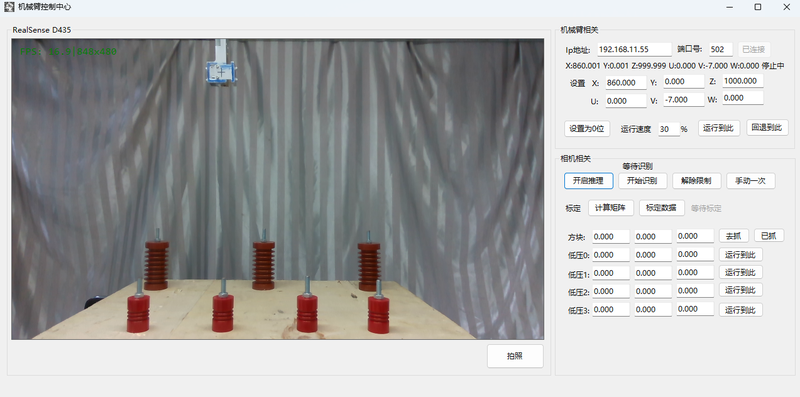Click the top 运行到此 button beside speed

pos(718,128)
